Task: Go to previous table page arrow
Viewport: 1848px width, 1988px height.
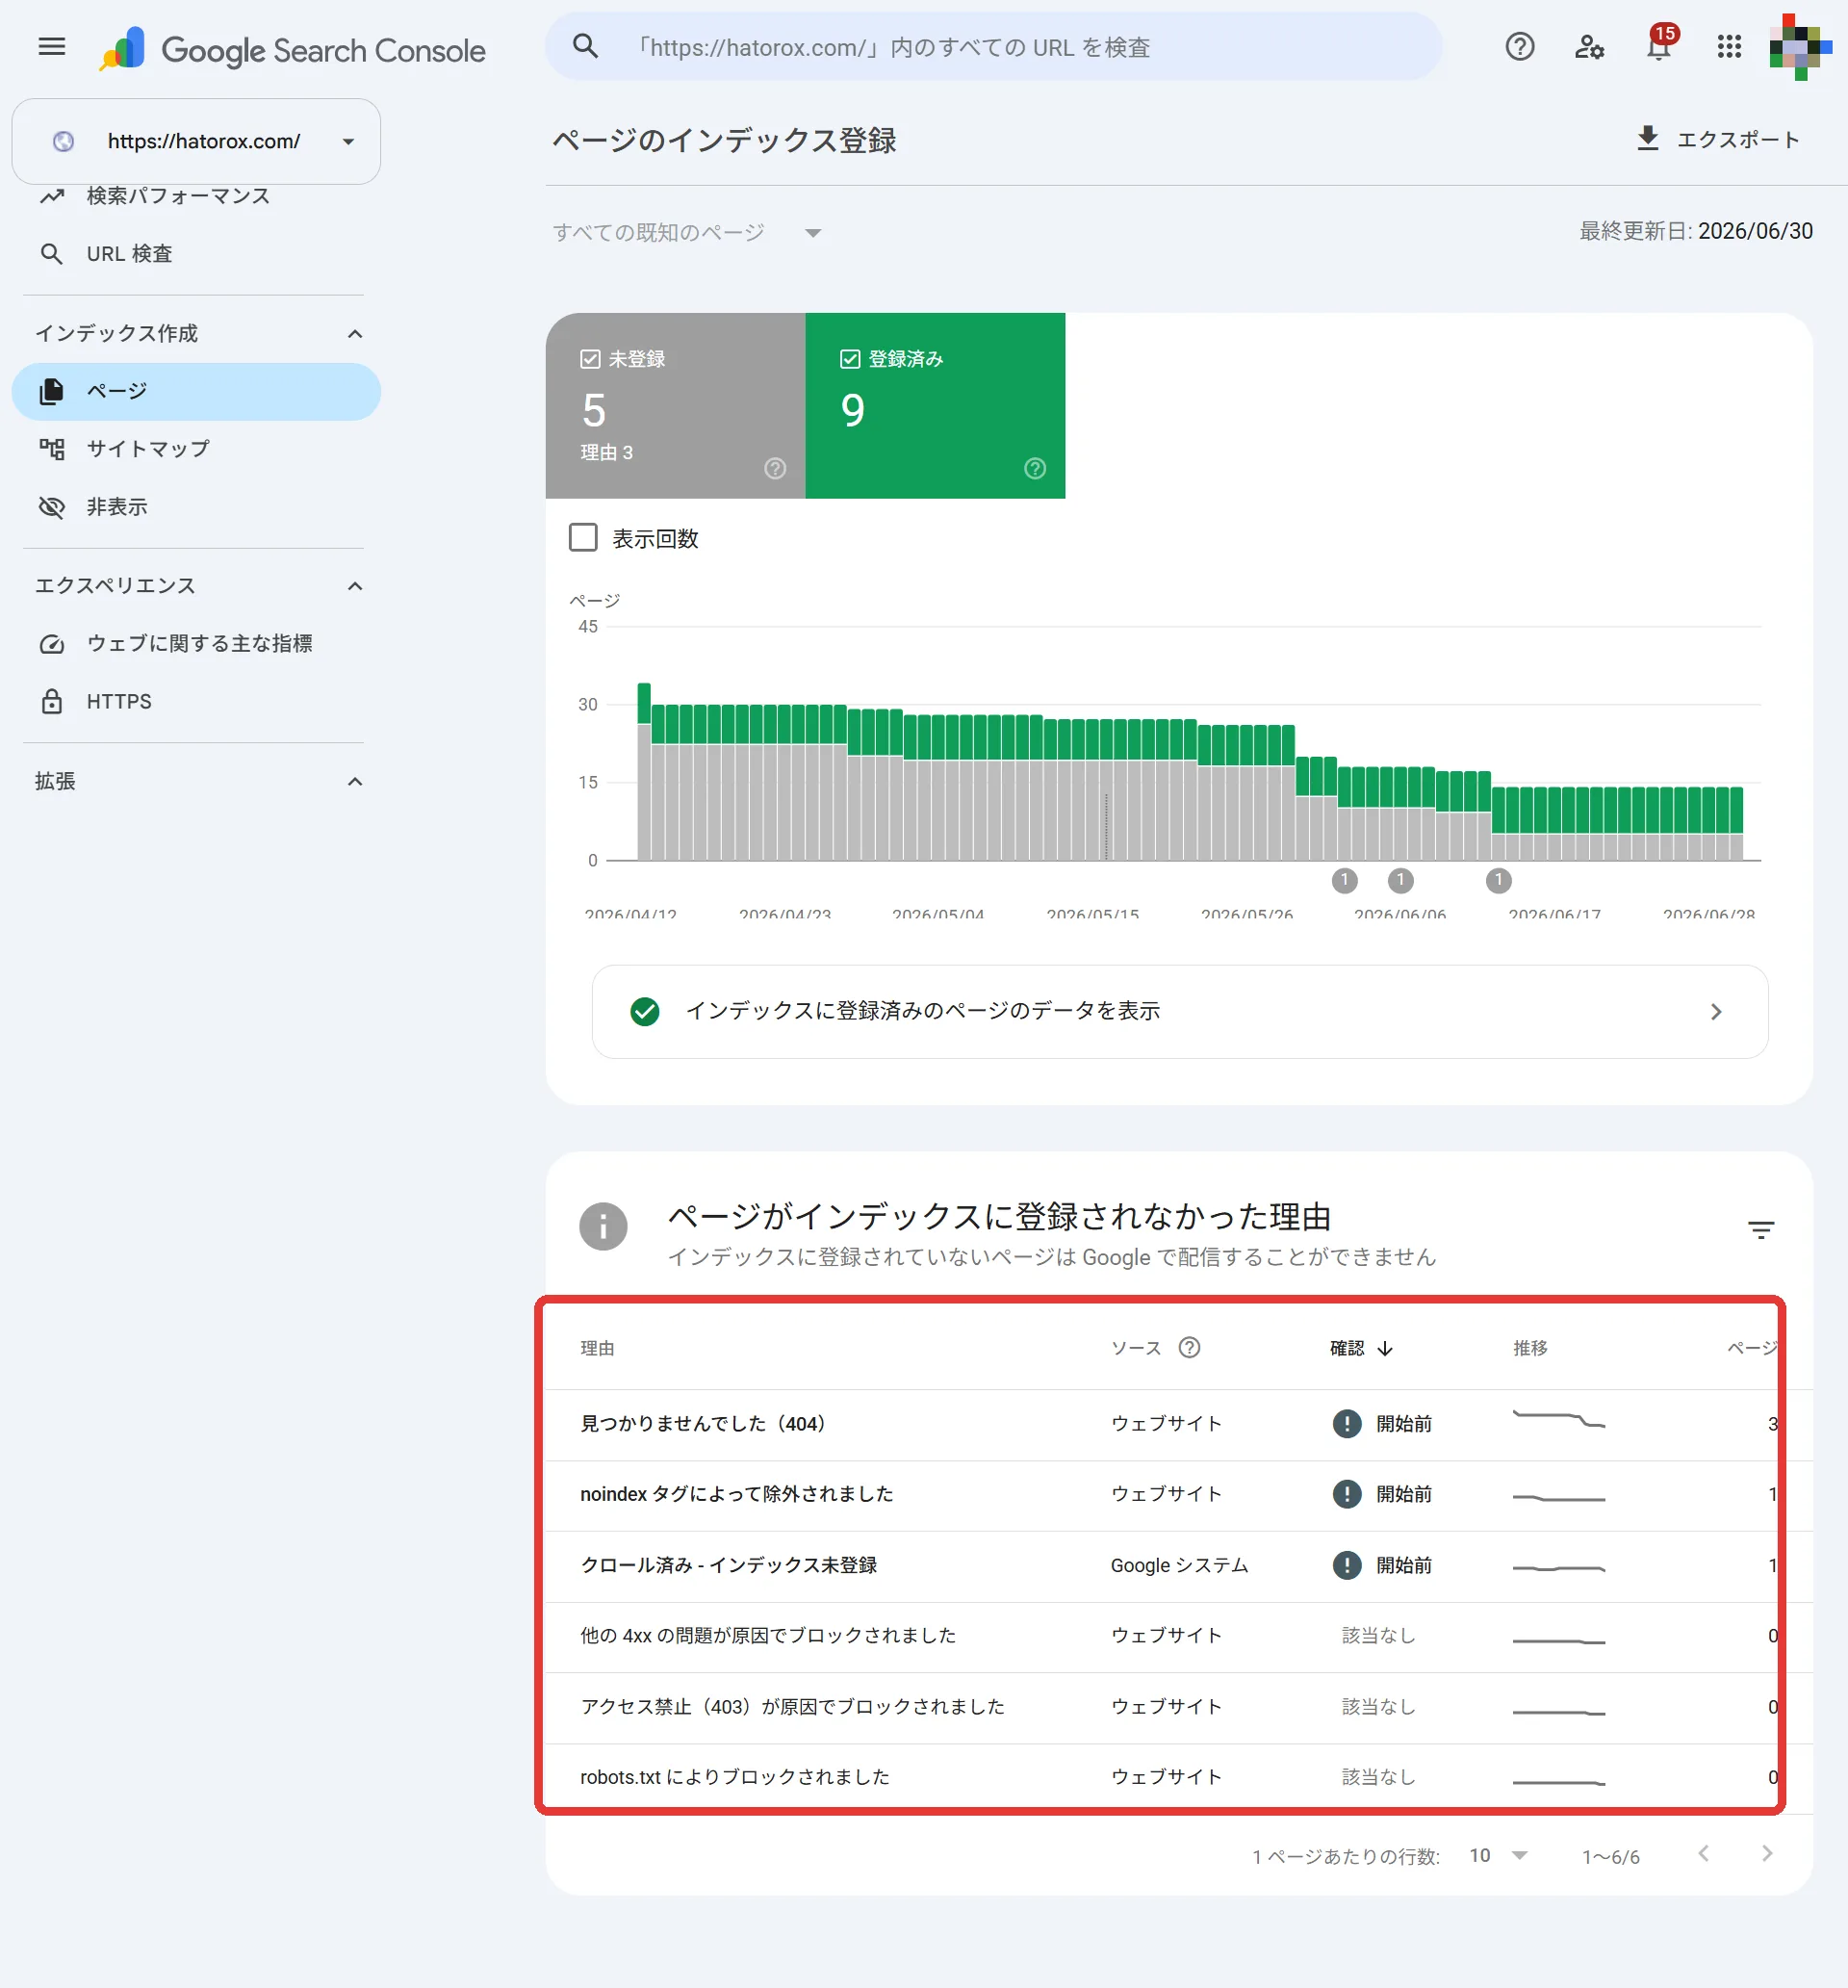Action: [x=1704, y=1854]
